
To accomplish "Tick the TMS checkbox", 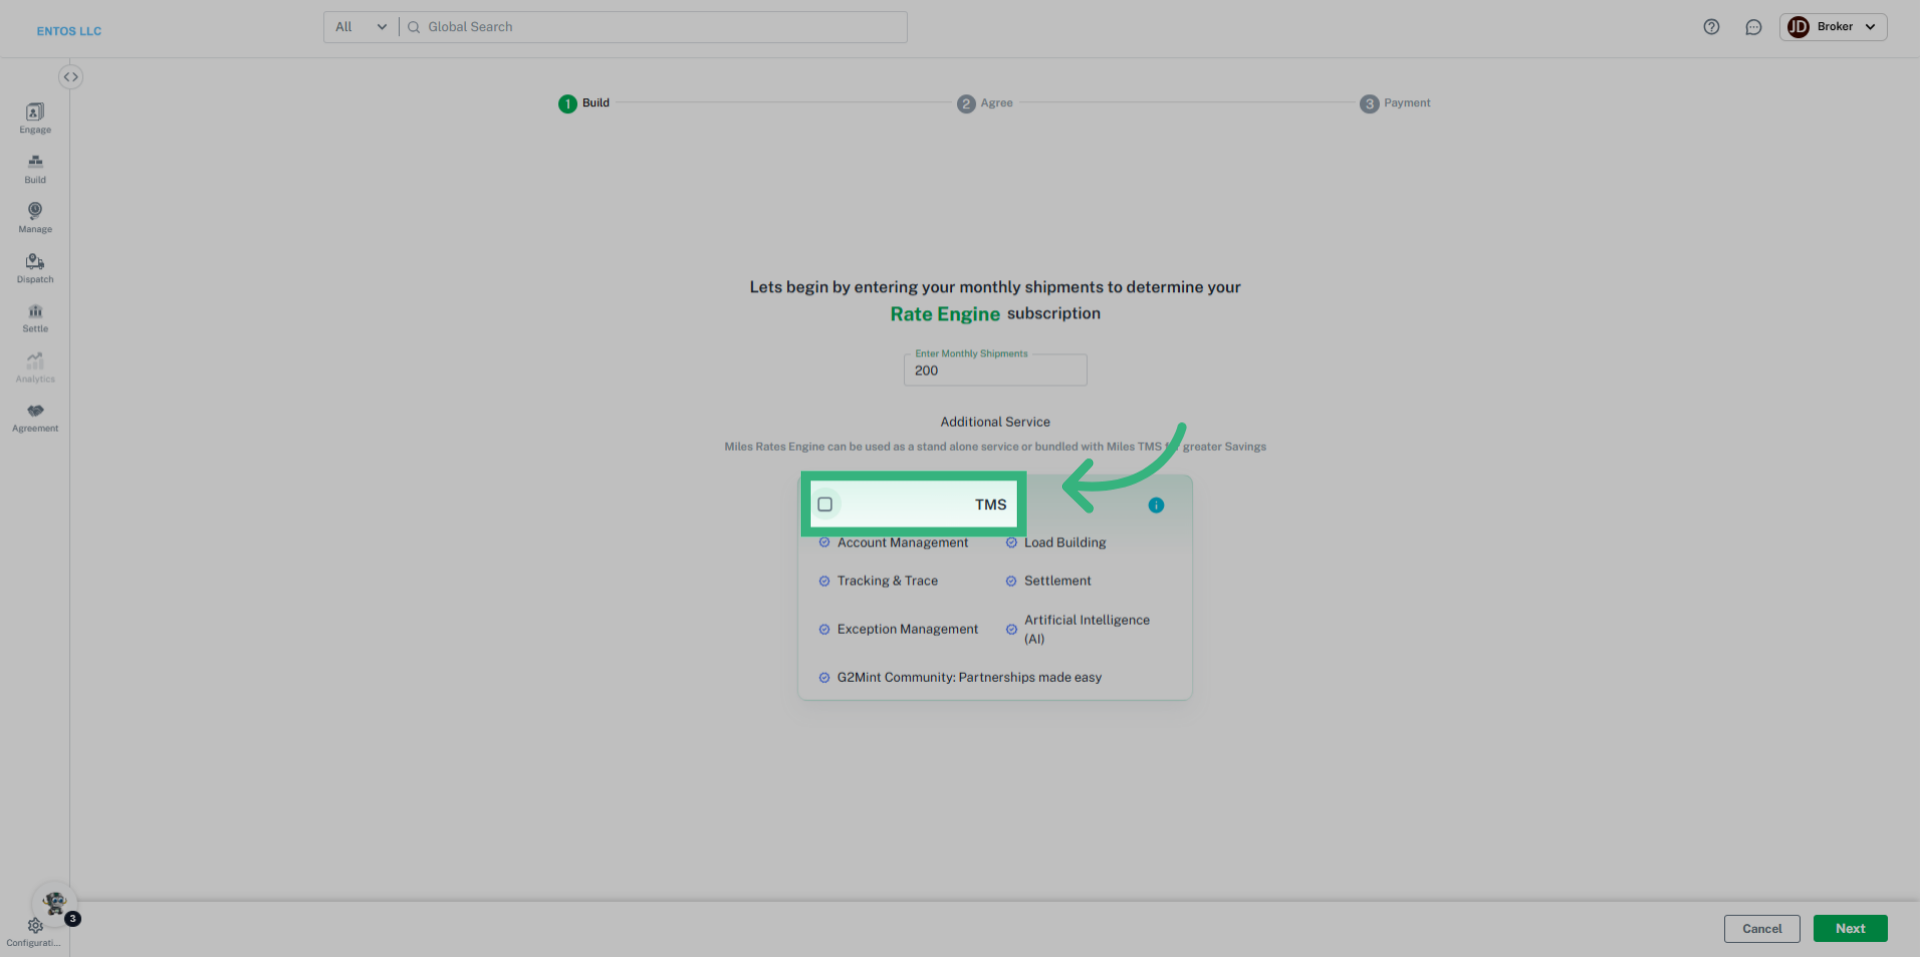I will coord(825,504).
